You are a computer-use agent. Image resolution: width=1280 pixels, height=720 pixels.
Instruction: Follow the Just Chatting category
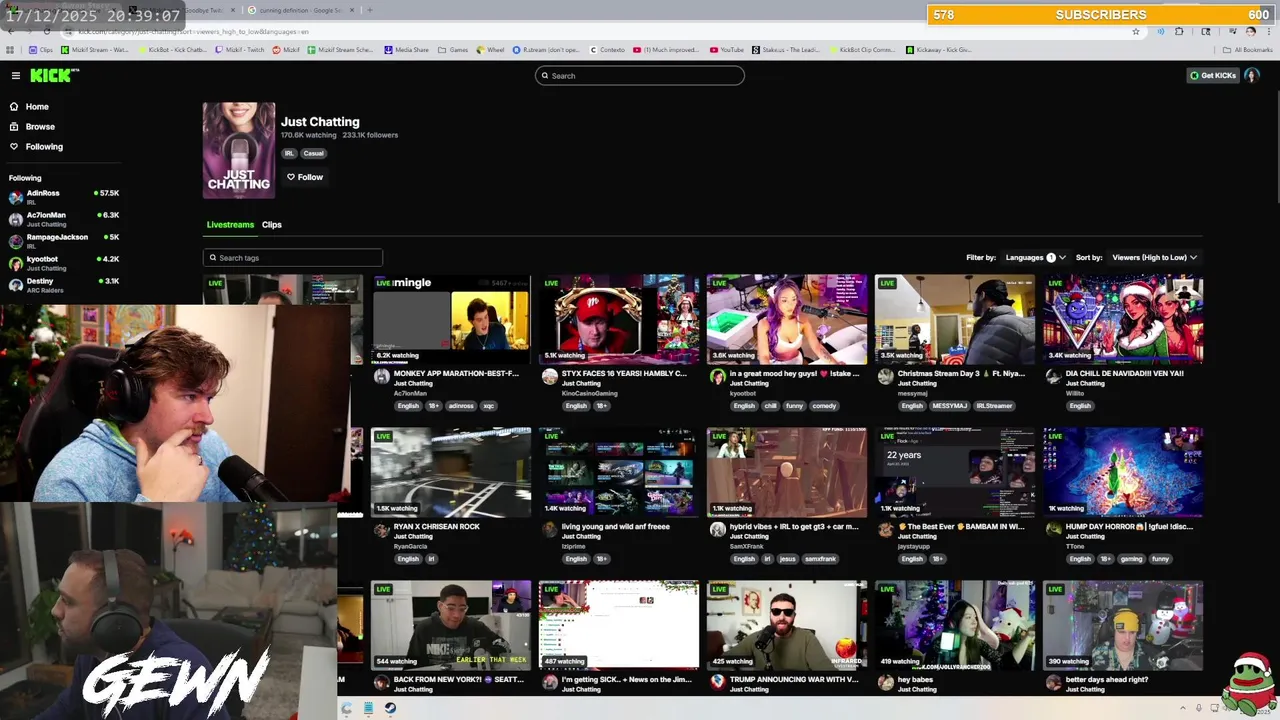(305, 177)
